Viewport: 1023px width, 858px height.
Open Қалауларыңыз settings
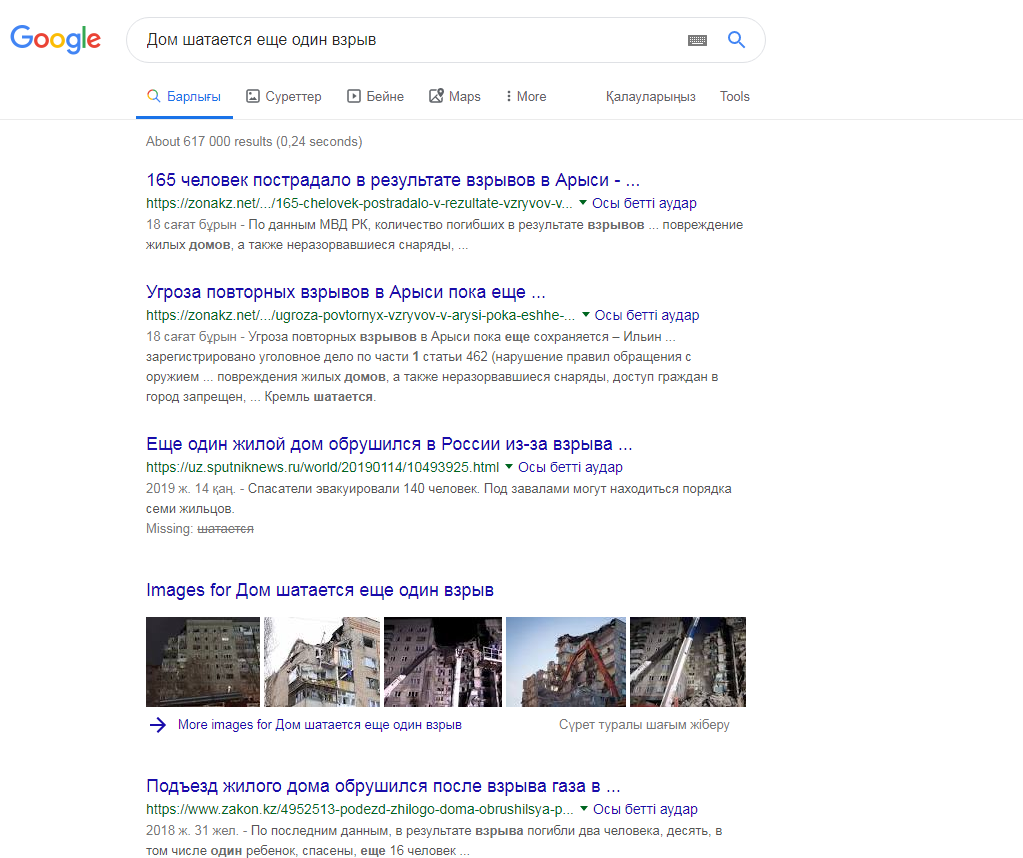click(x=650, y=97)
